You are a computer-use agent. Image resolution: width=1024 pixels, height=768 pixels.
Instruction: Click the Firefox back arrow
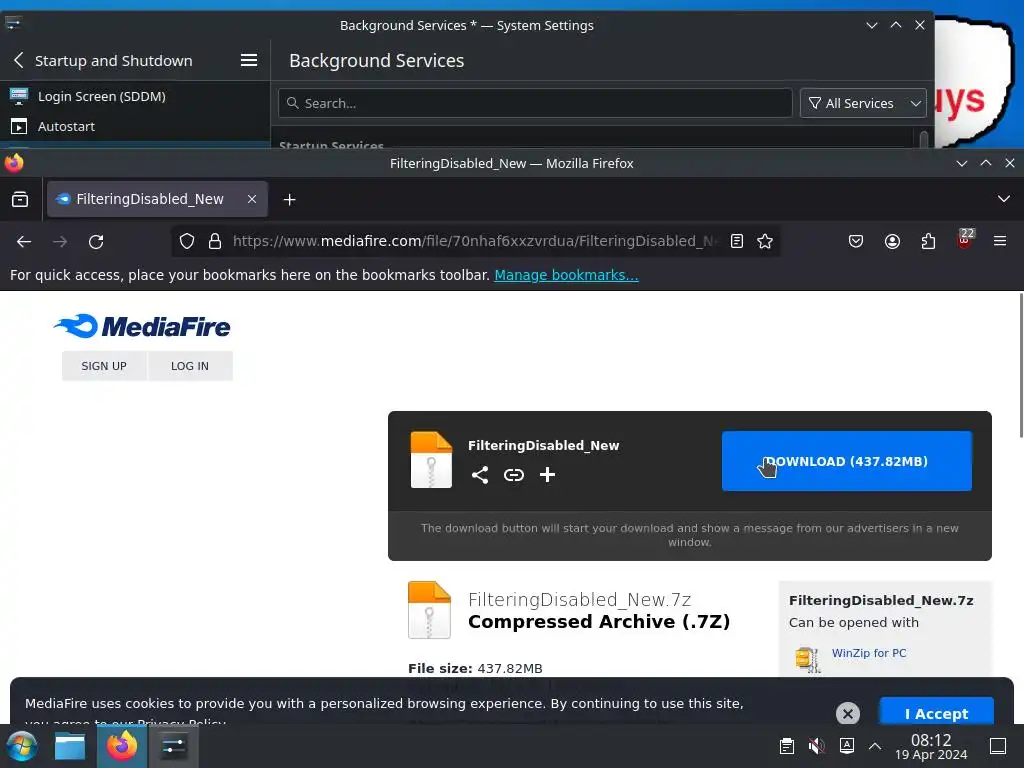pos(24,242)
